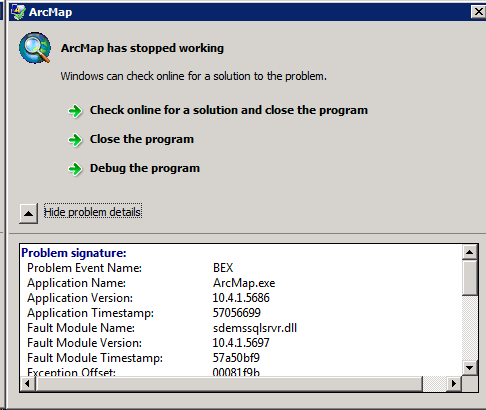Select application timestamp 57056699
The width and height of the screenshot is (486, 410).
[237, 313]
